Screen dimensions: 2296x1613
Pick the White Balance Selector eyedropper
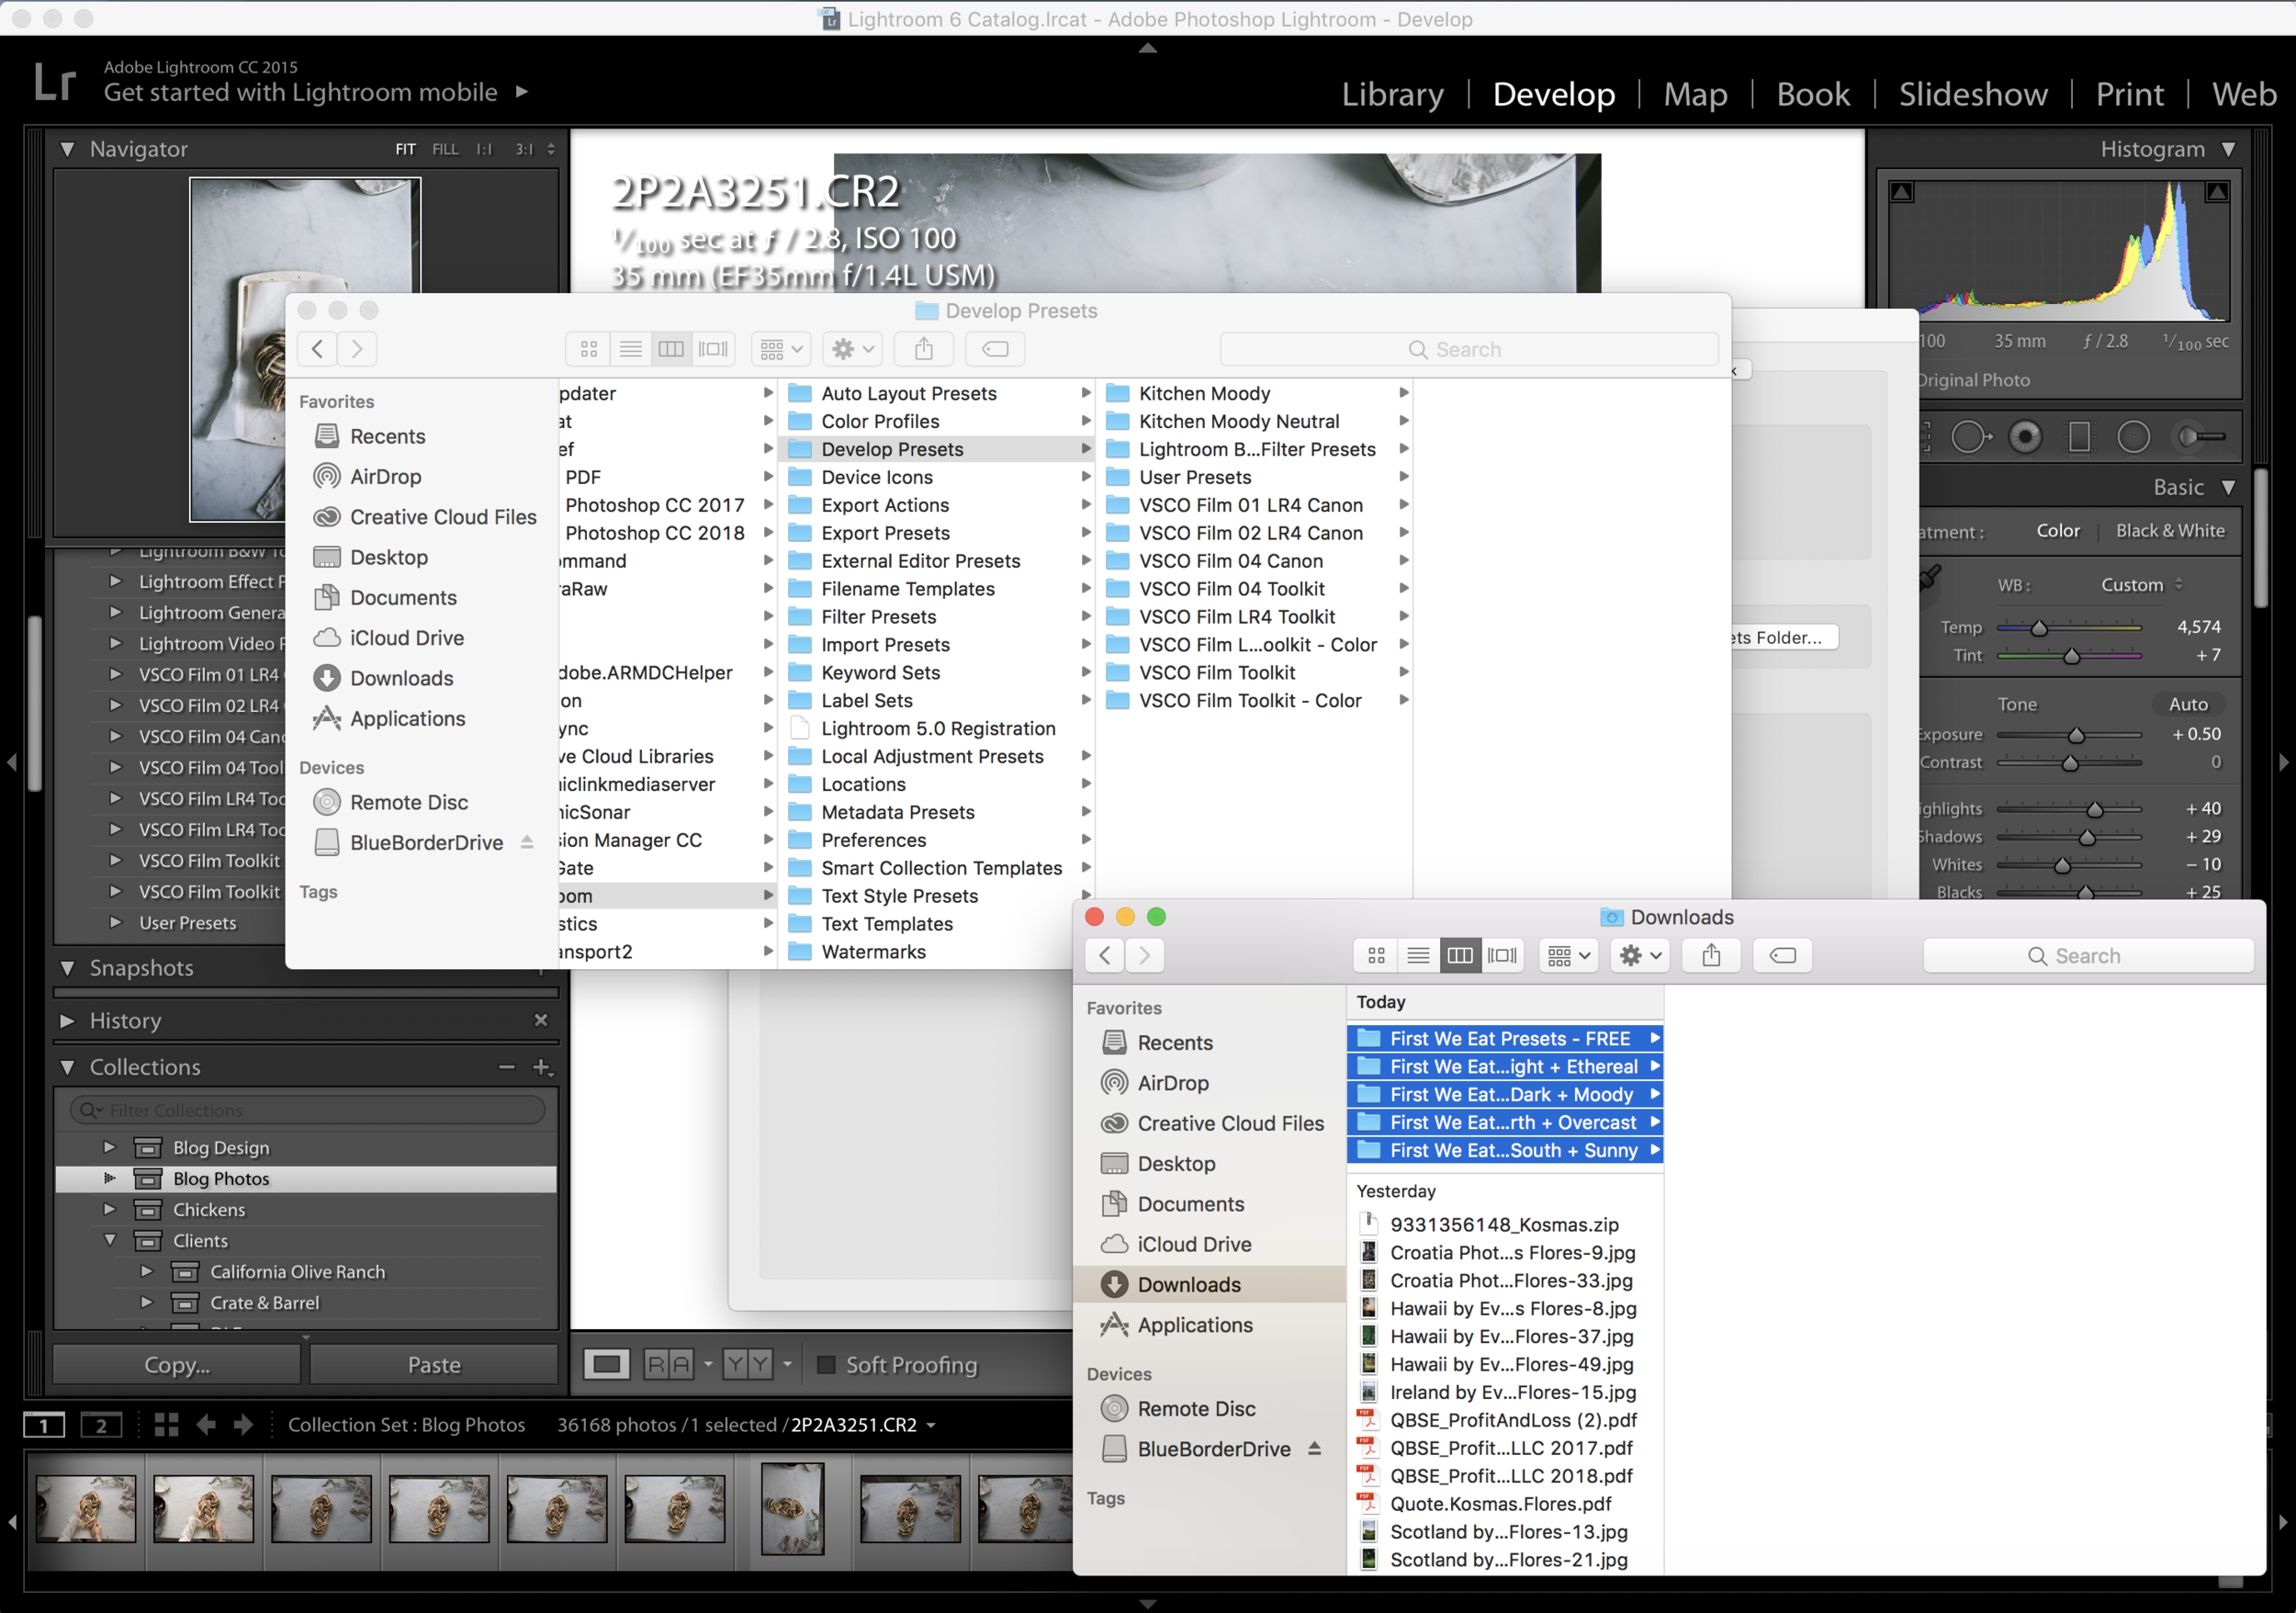pos(1930,580)
